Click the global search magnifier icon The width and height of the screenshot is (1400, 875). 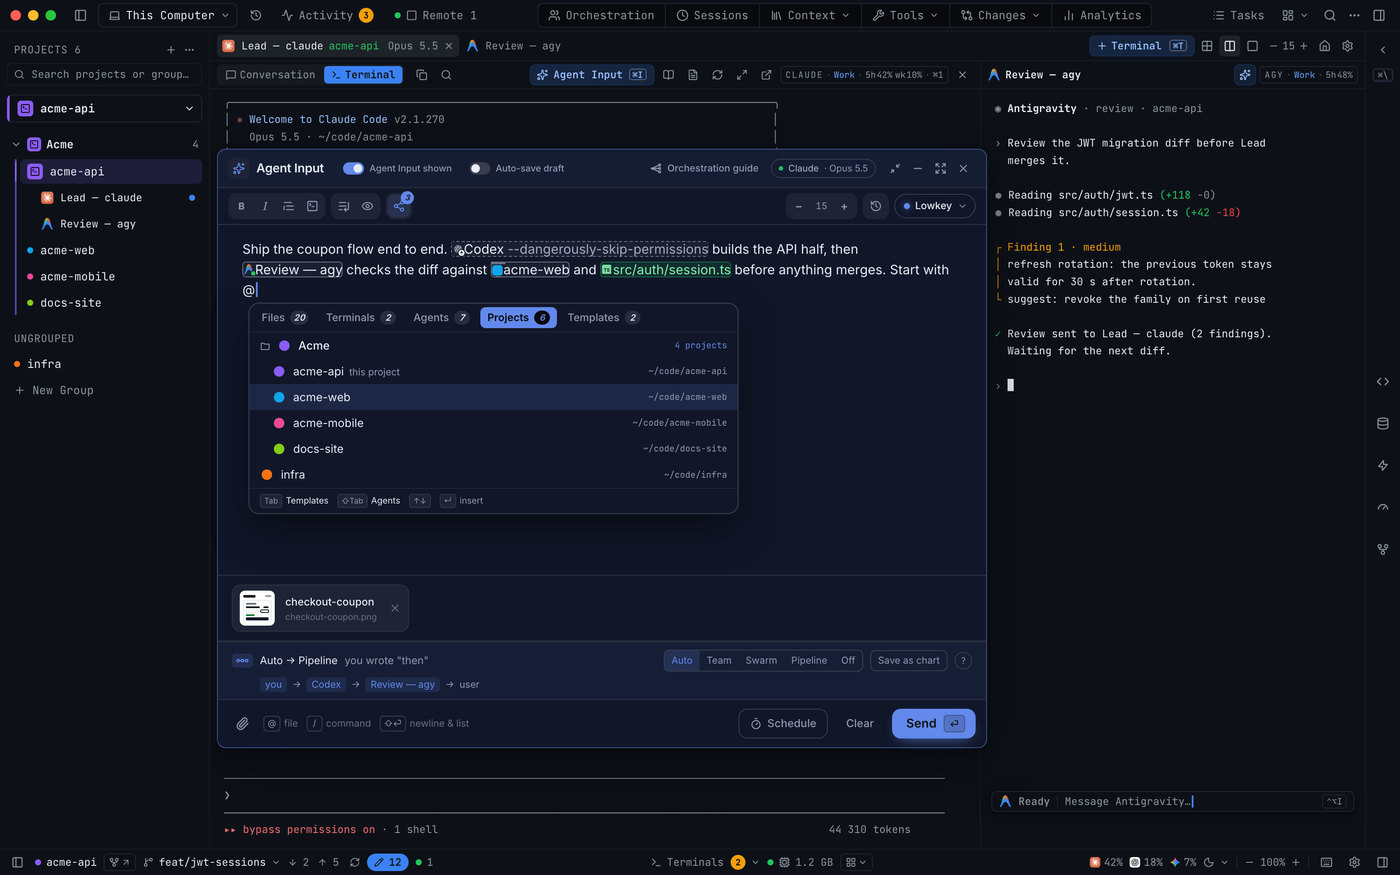[x=1329, y=15]
